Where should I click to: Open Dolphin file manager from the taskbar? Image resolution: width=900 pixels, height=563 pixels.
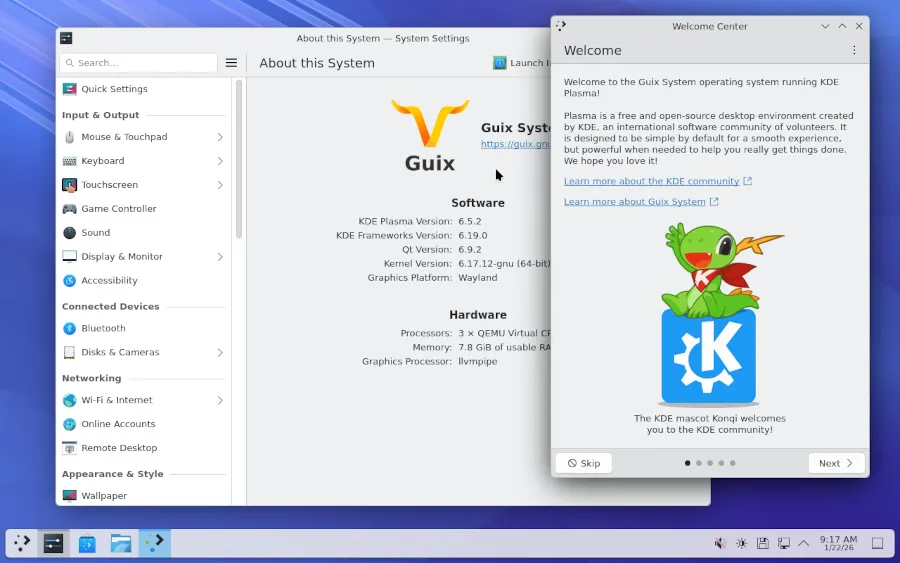click(121, 544)
